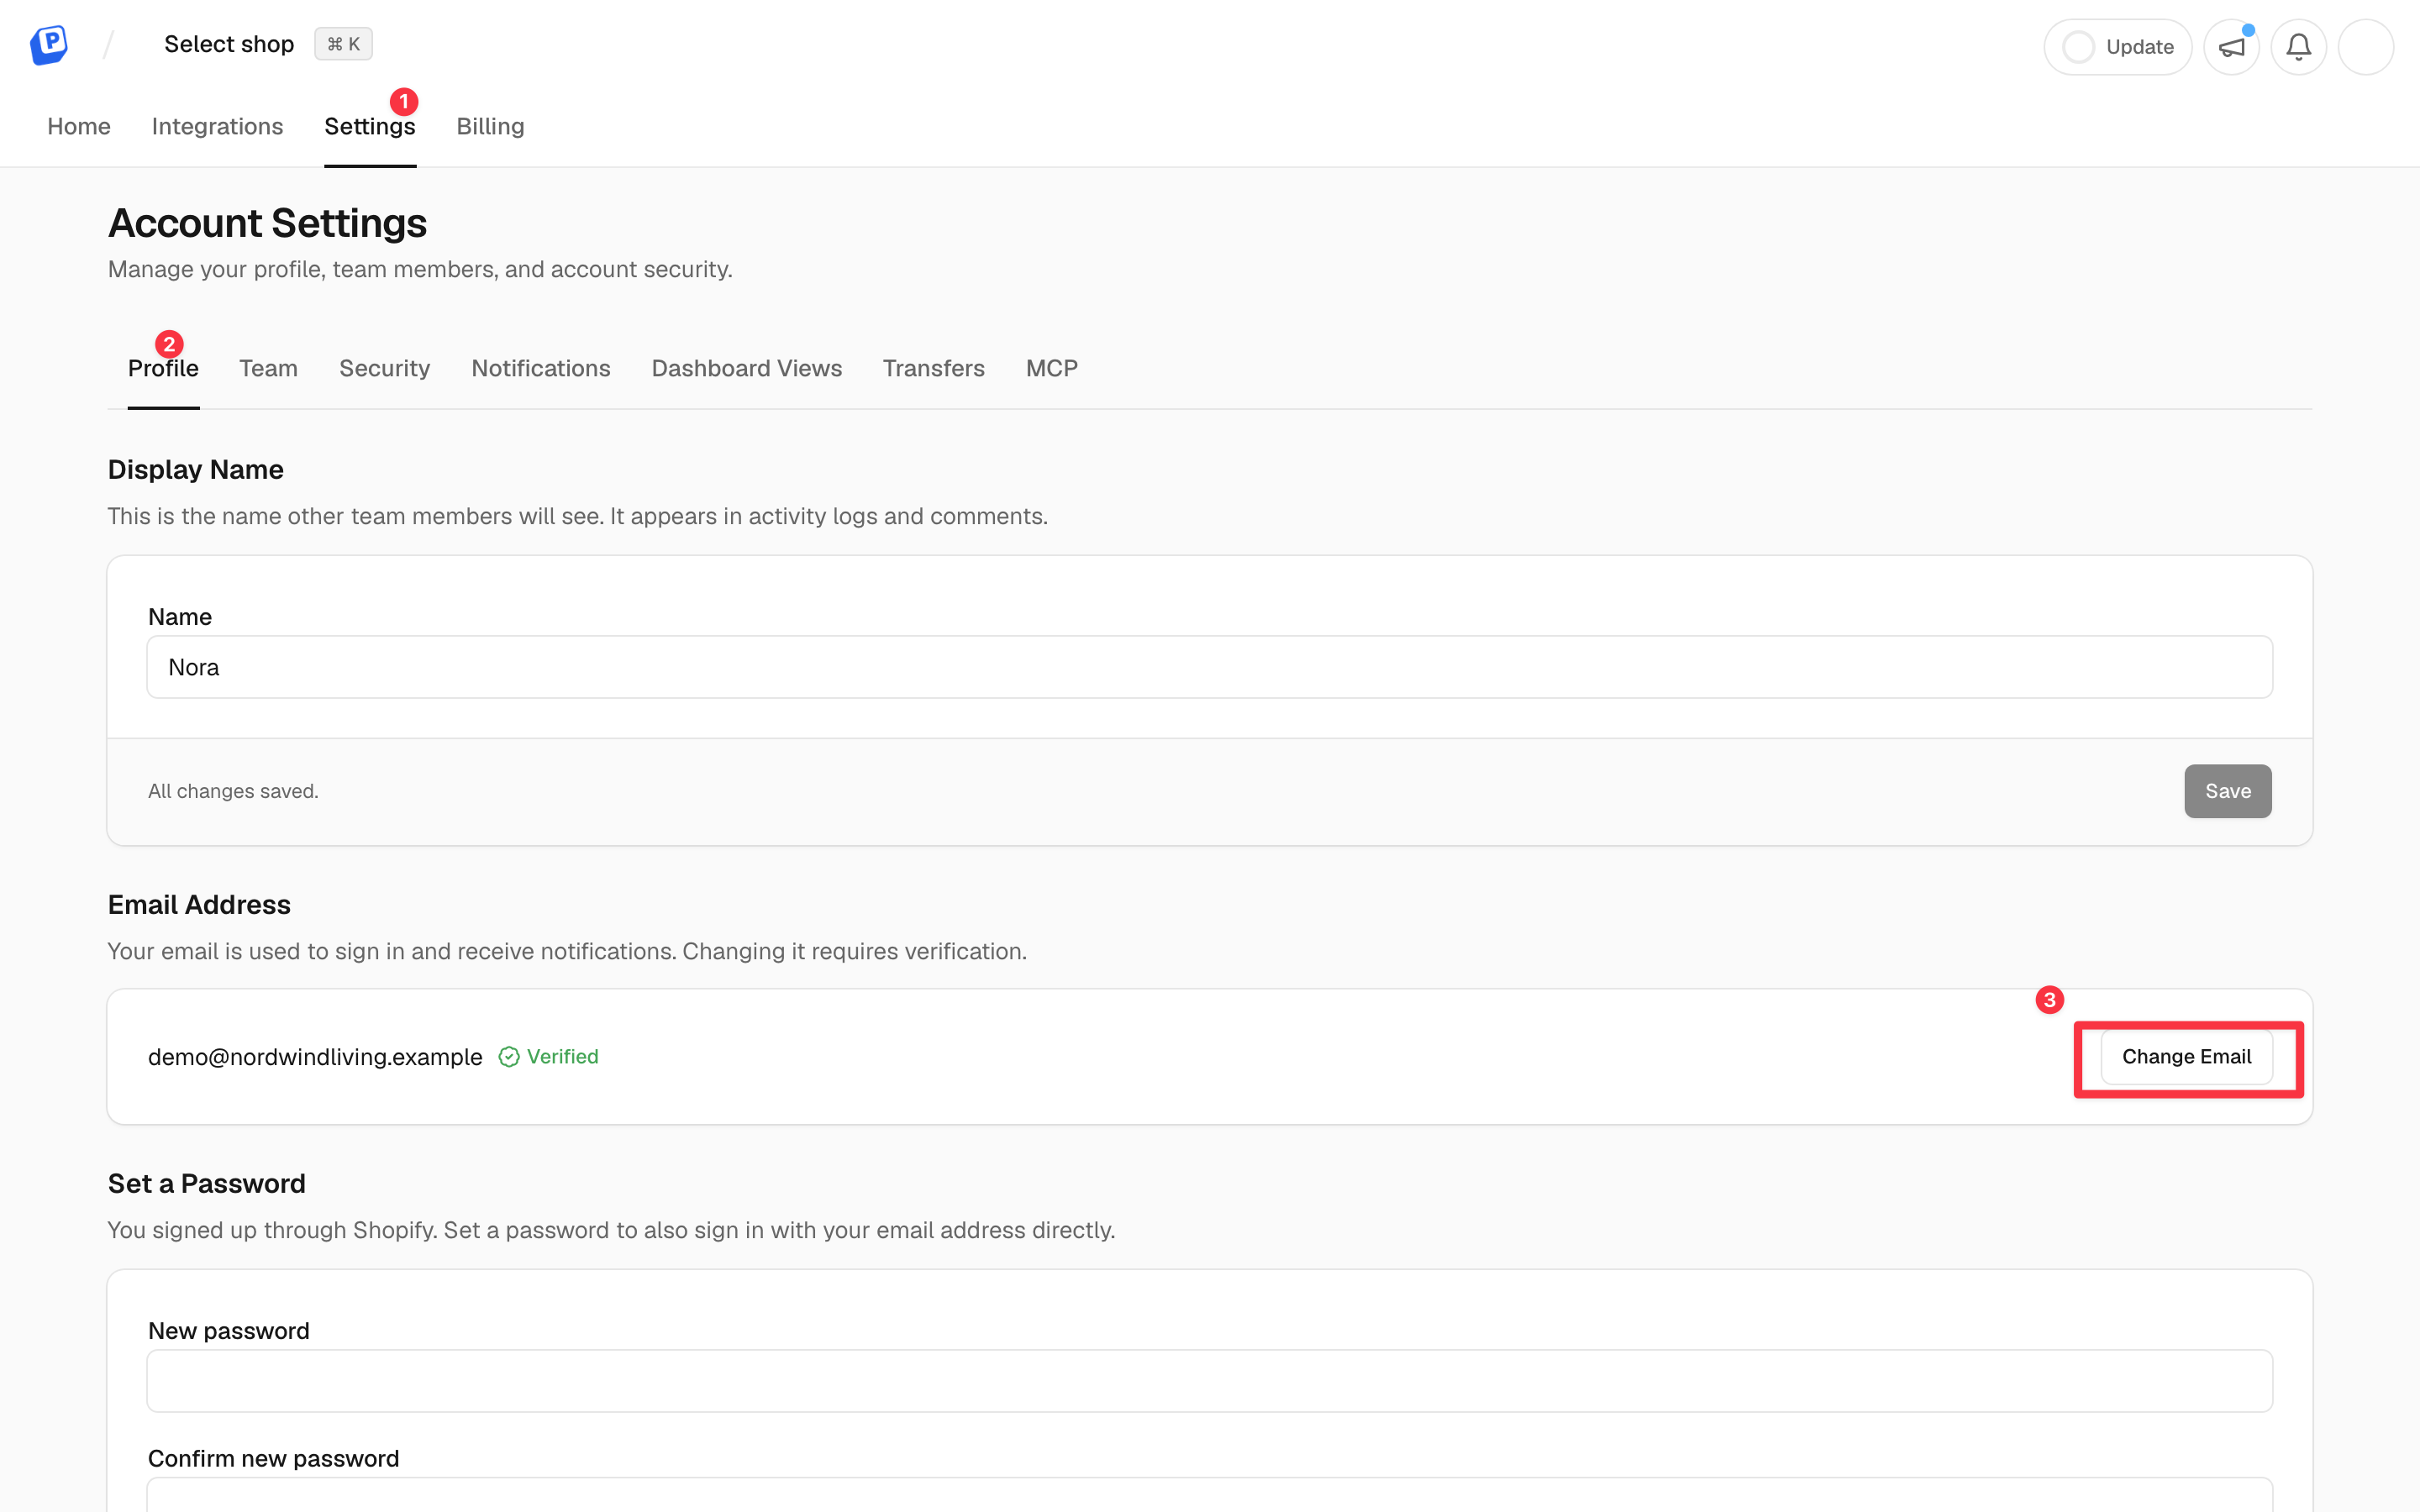The height and width of the screenshot is (1512, 2420).
Task: Click the Email Address section heading
Action: [199, 905]
